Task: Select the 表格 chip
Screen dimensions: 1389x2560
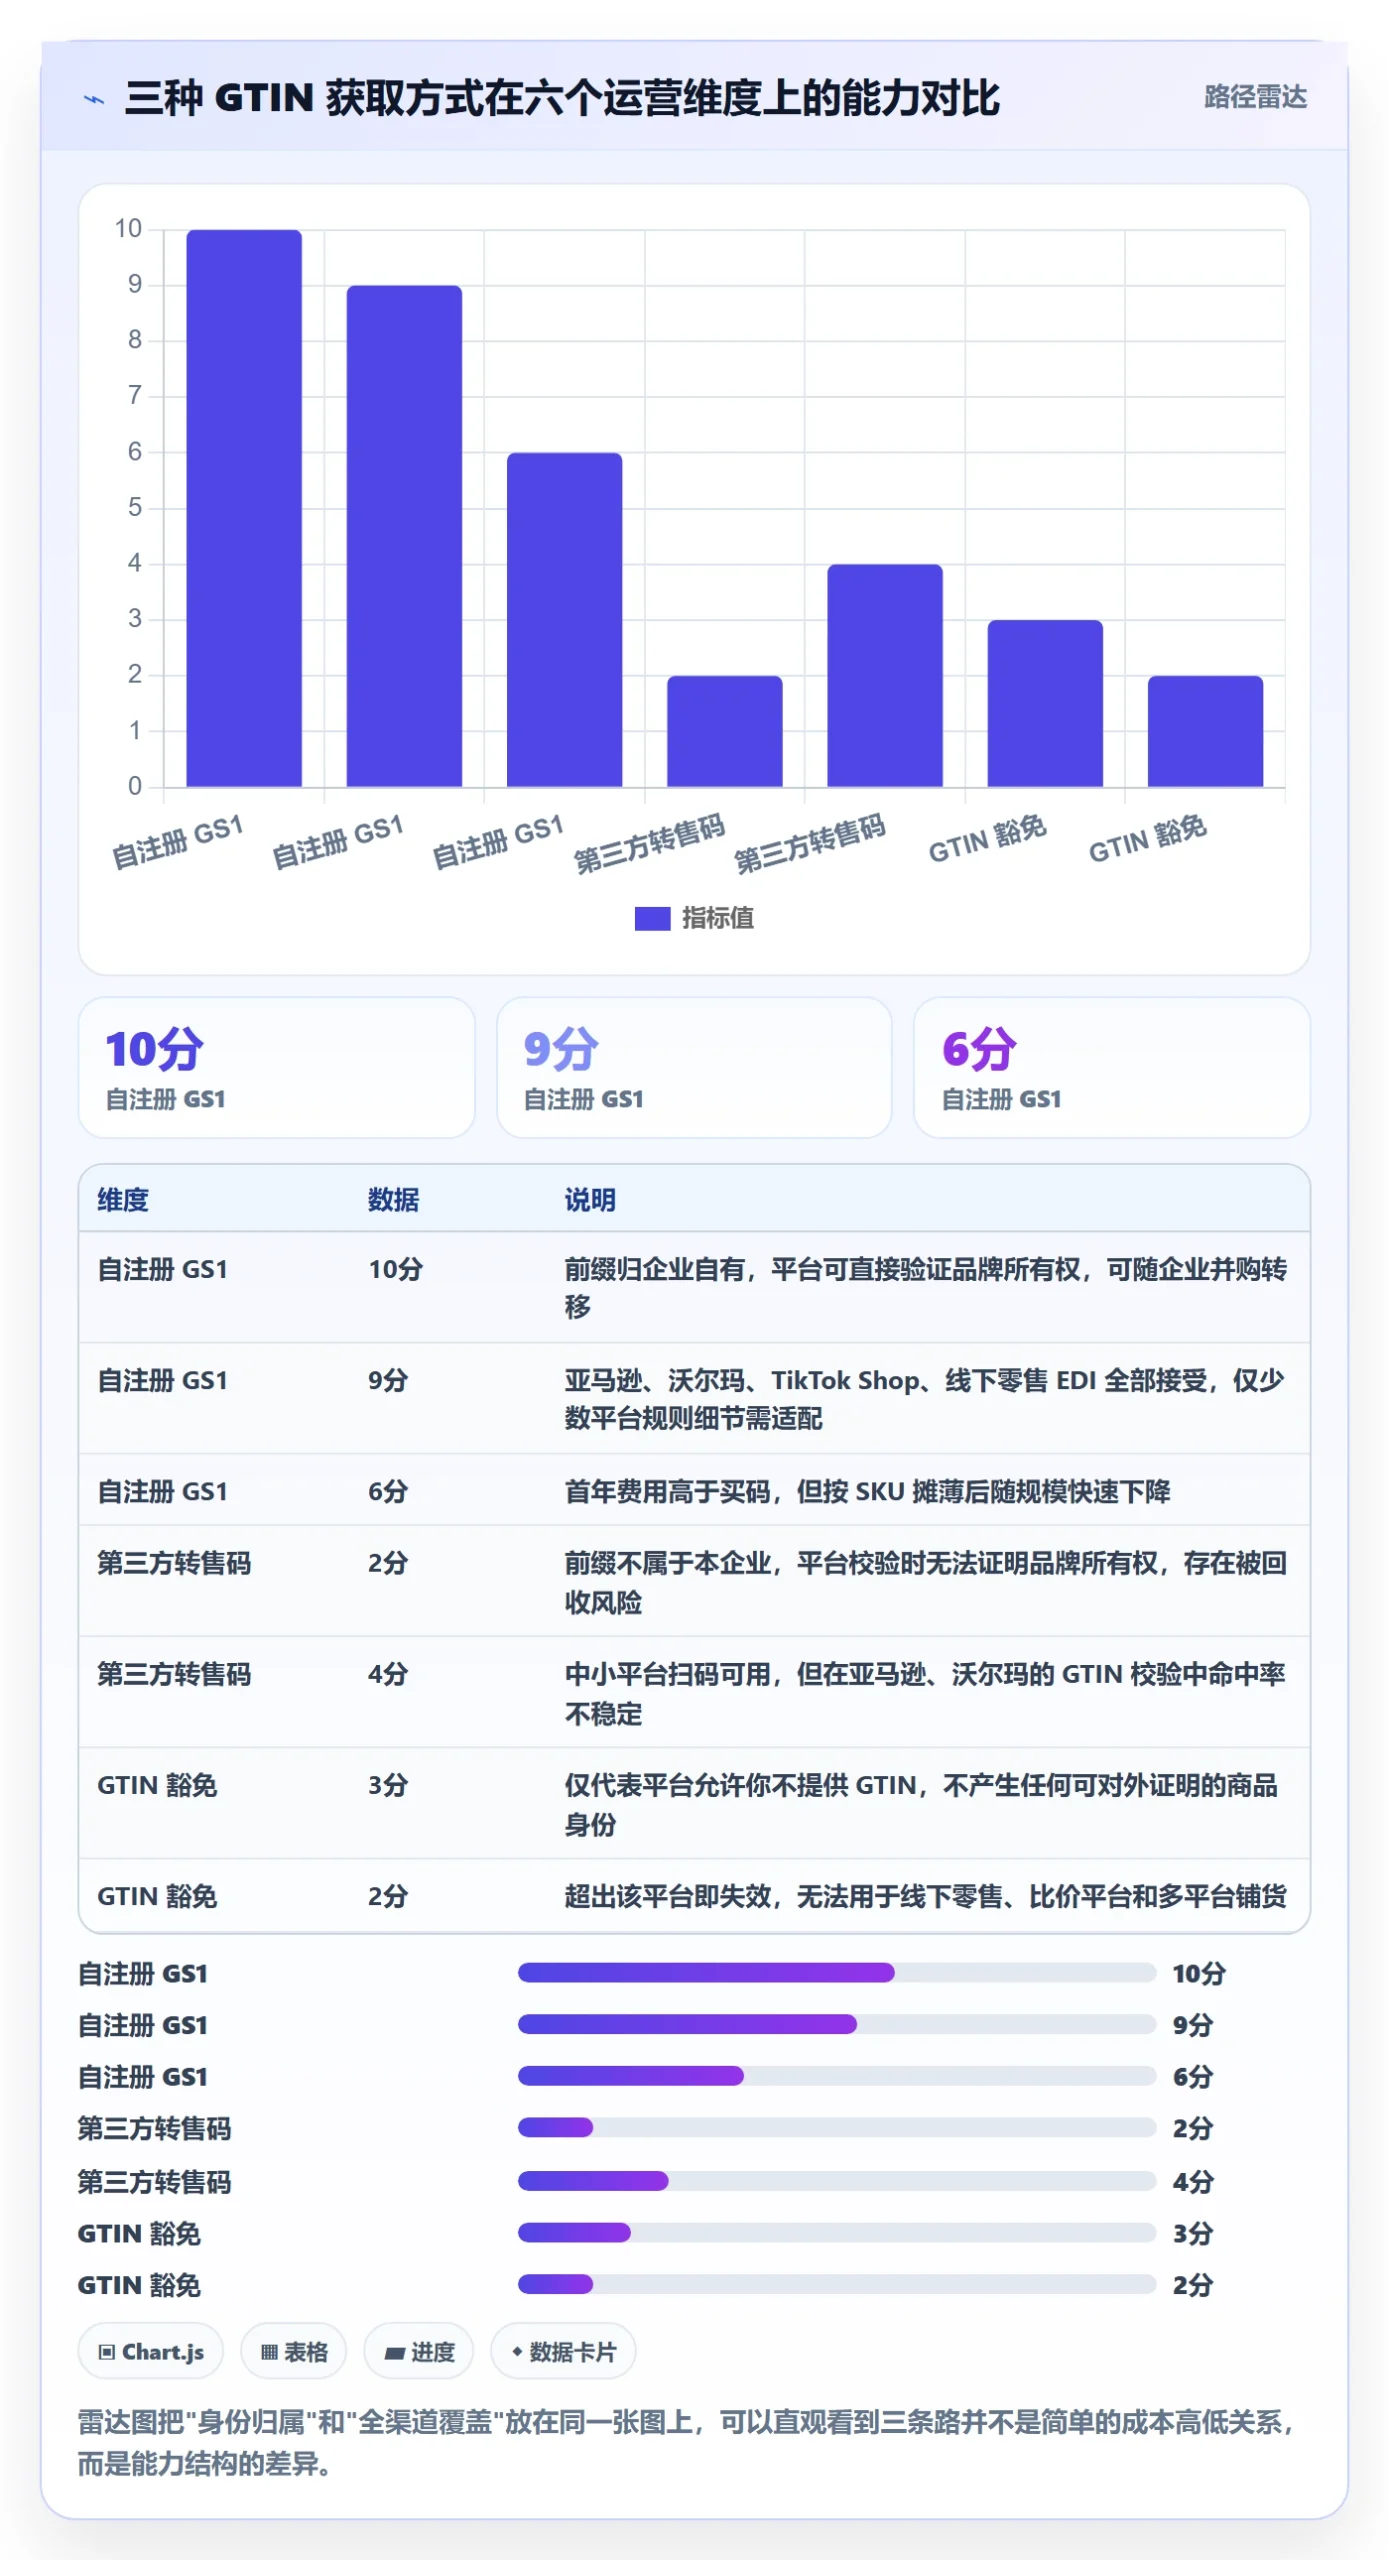Action: pyautogui.click(x=294, y=2352)
